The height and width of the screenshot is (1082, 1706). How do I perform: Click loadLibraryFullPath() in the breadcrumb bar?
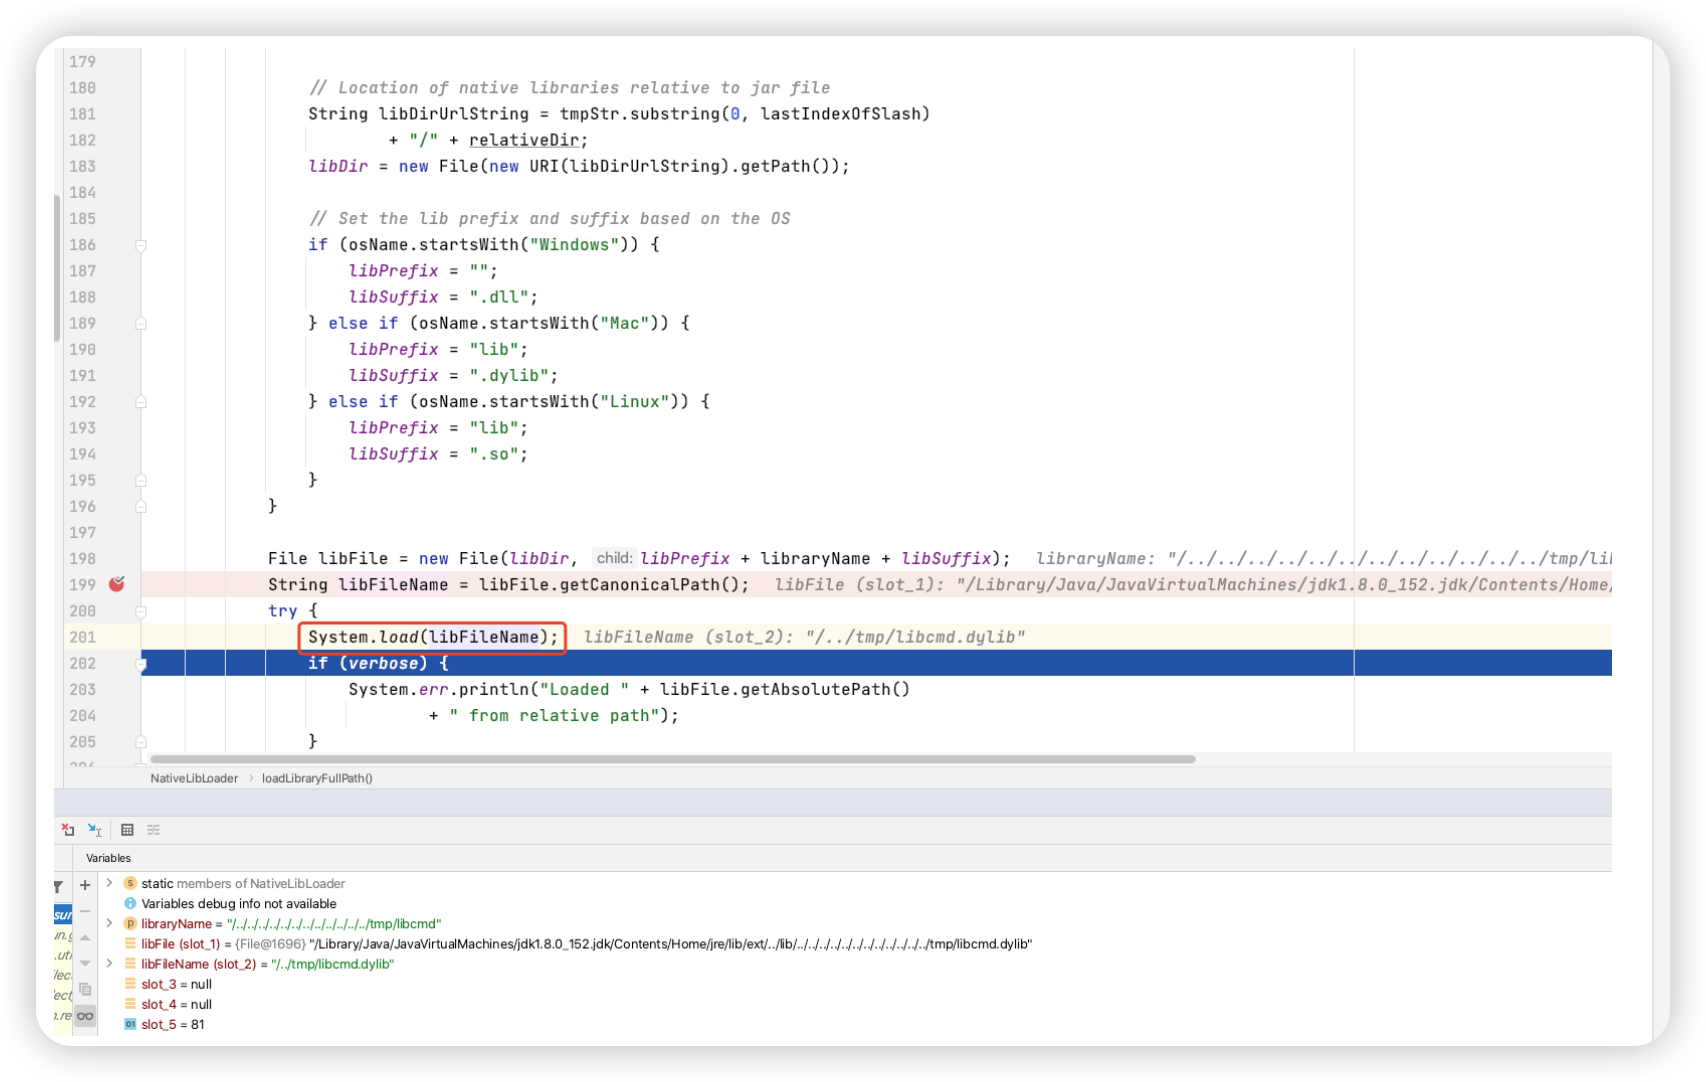tap(317, 778)
